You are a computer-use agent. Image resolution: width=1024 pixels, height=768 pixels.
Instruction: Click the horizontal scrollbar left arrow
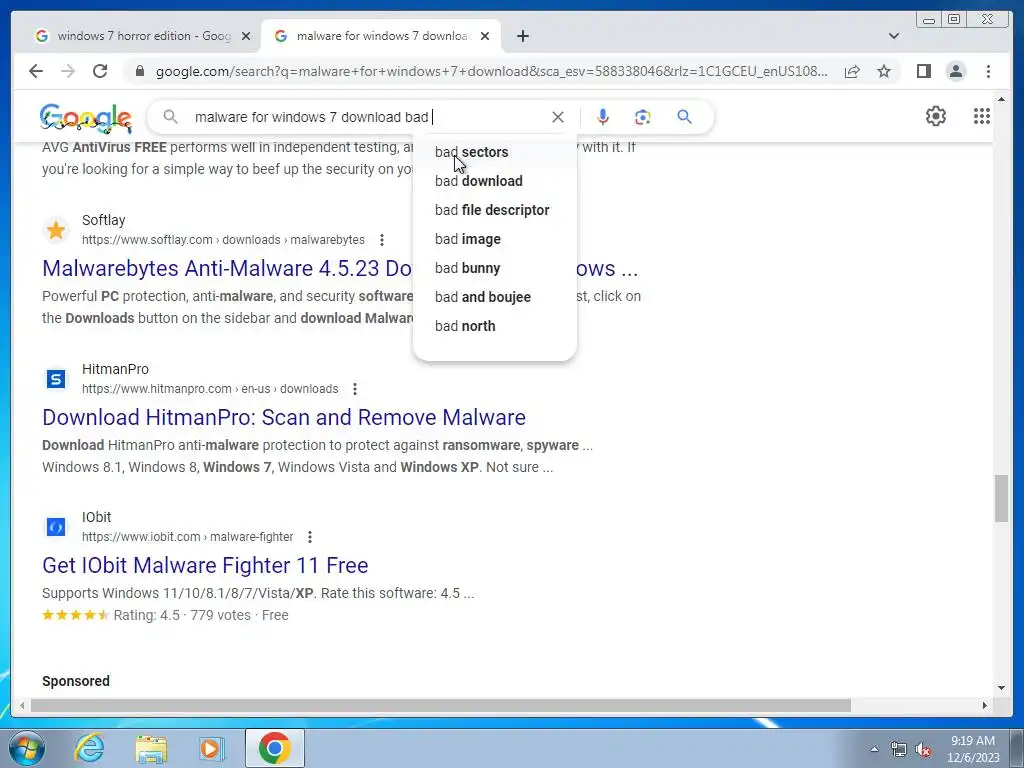point(22,705)
